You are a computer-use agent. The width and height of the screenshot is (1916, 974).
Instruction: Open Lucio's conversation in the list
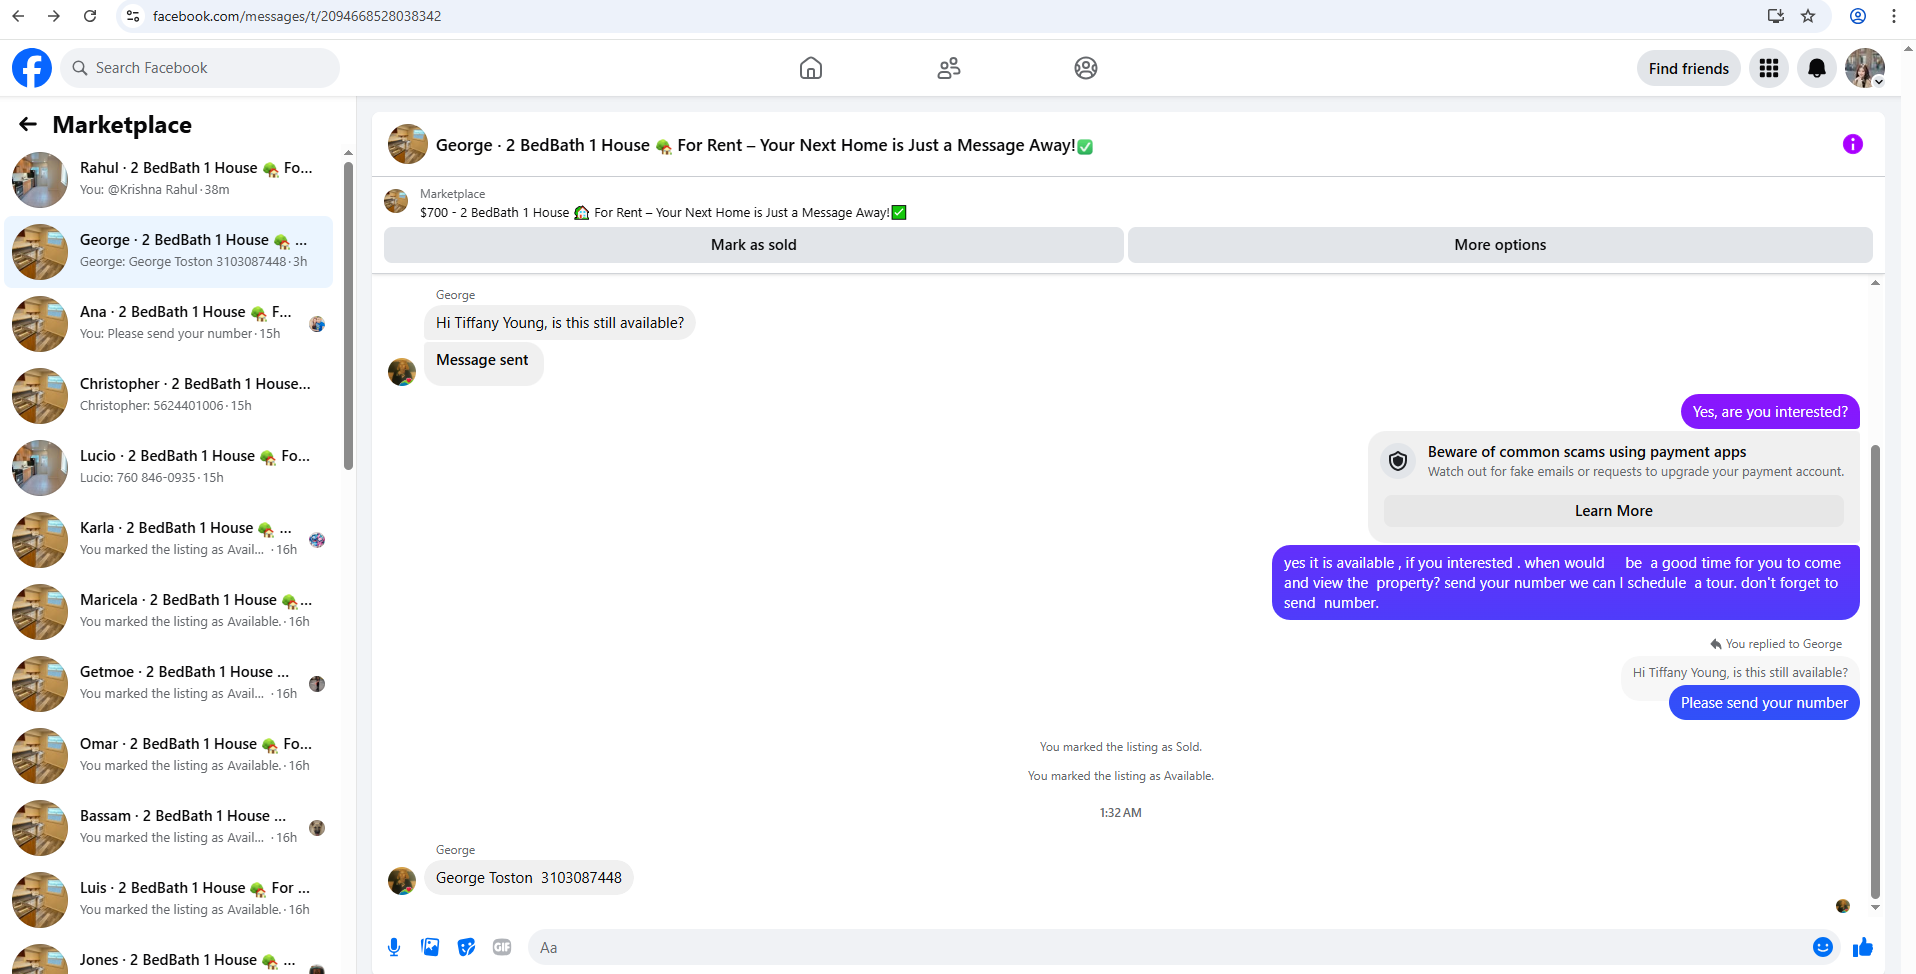[x=168, y=468]
